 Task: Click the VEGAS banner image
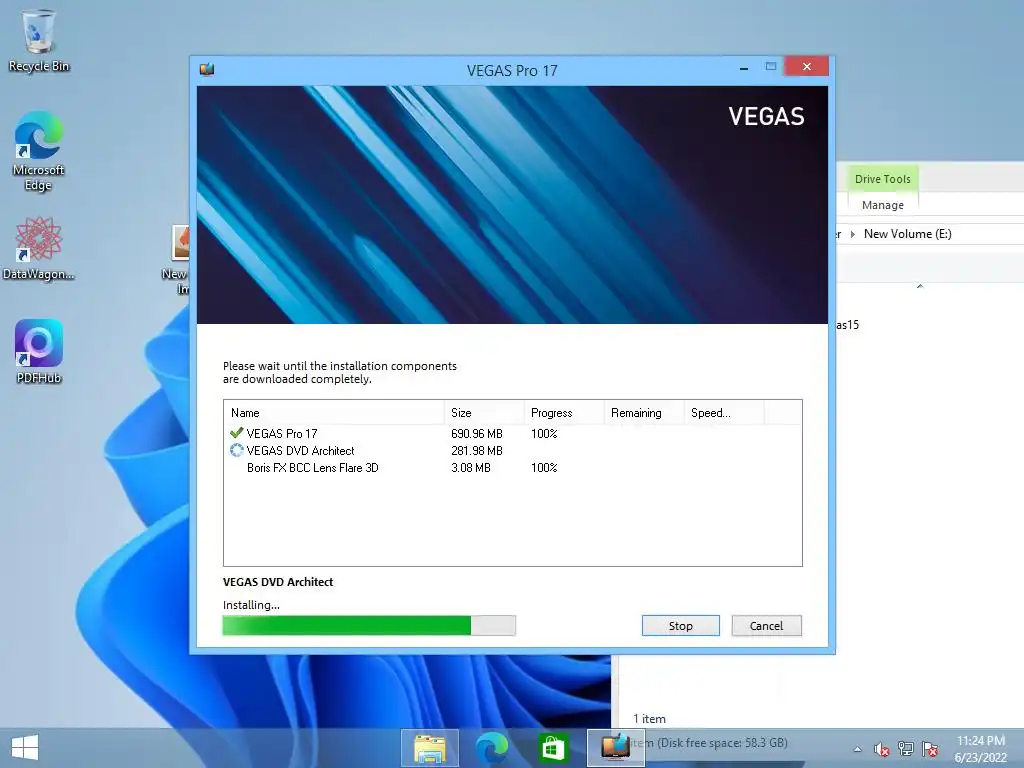512,204
